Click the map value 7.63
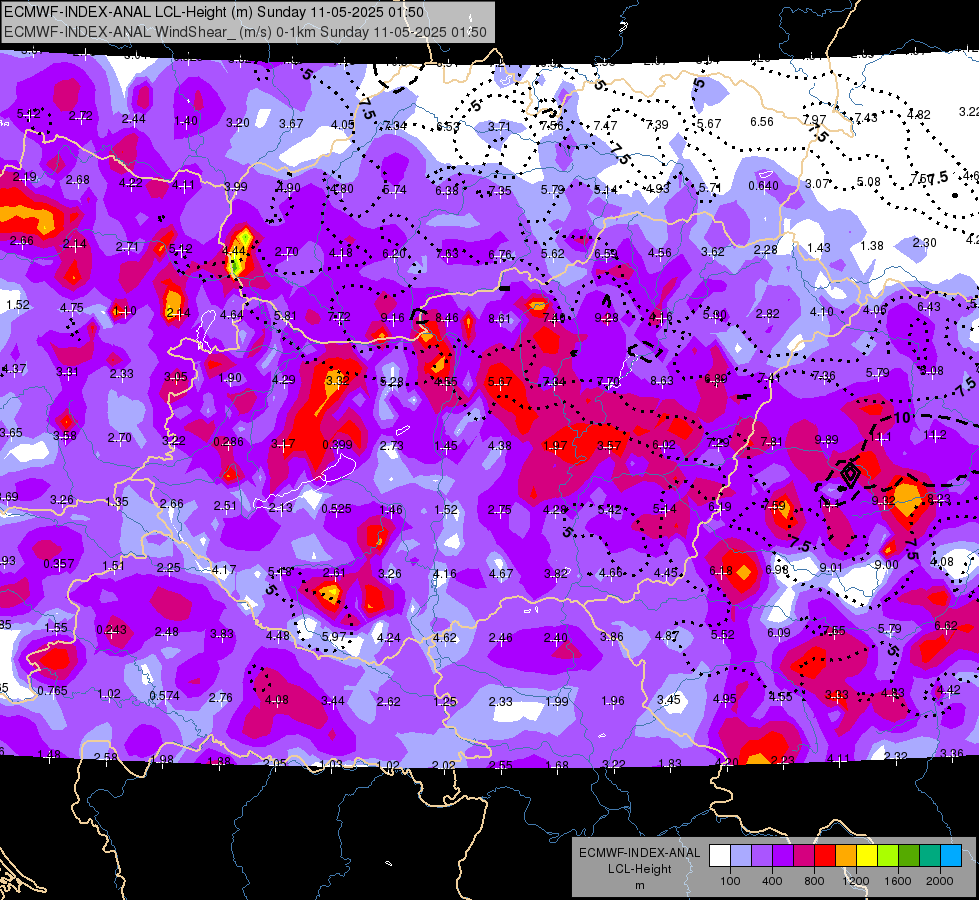Viewport: 979px width, 900px height. click(447, 253)
